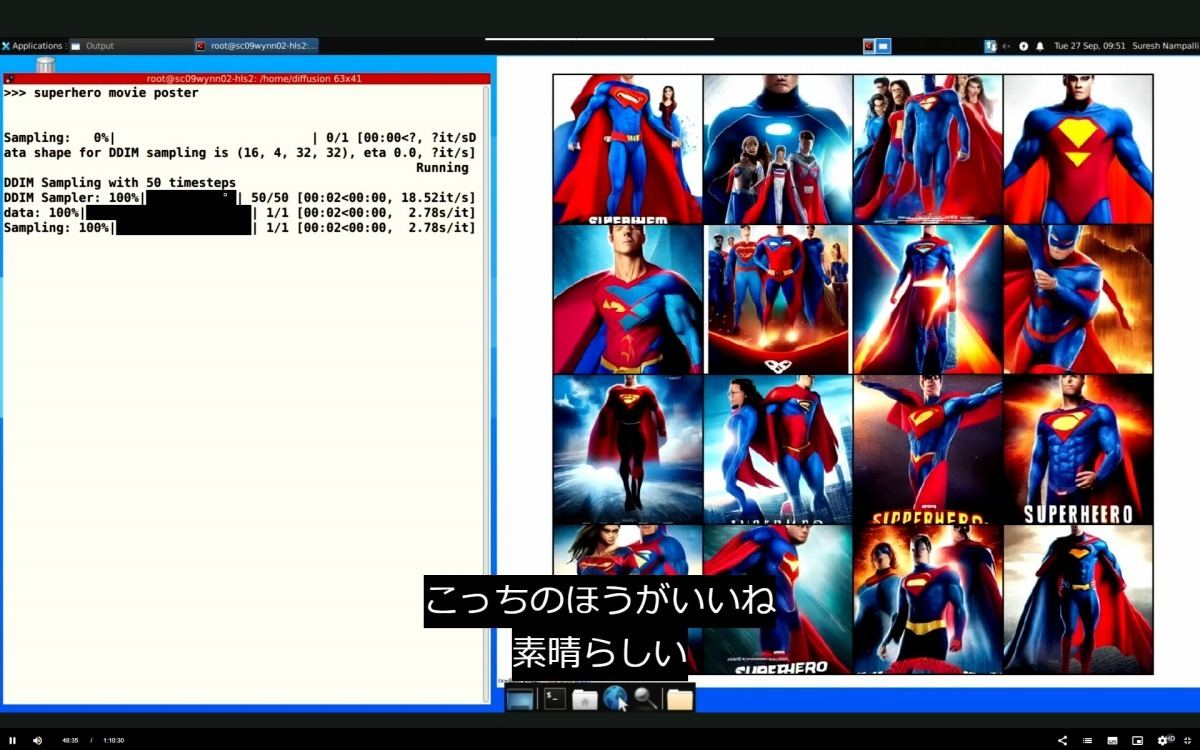The height and width of the screenshot is (750, 1200).
Task: Click the power manager icon in top panel
Action: pos(1024,46)
